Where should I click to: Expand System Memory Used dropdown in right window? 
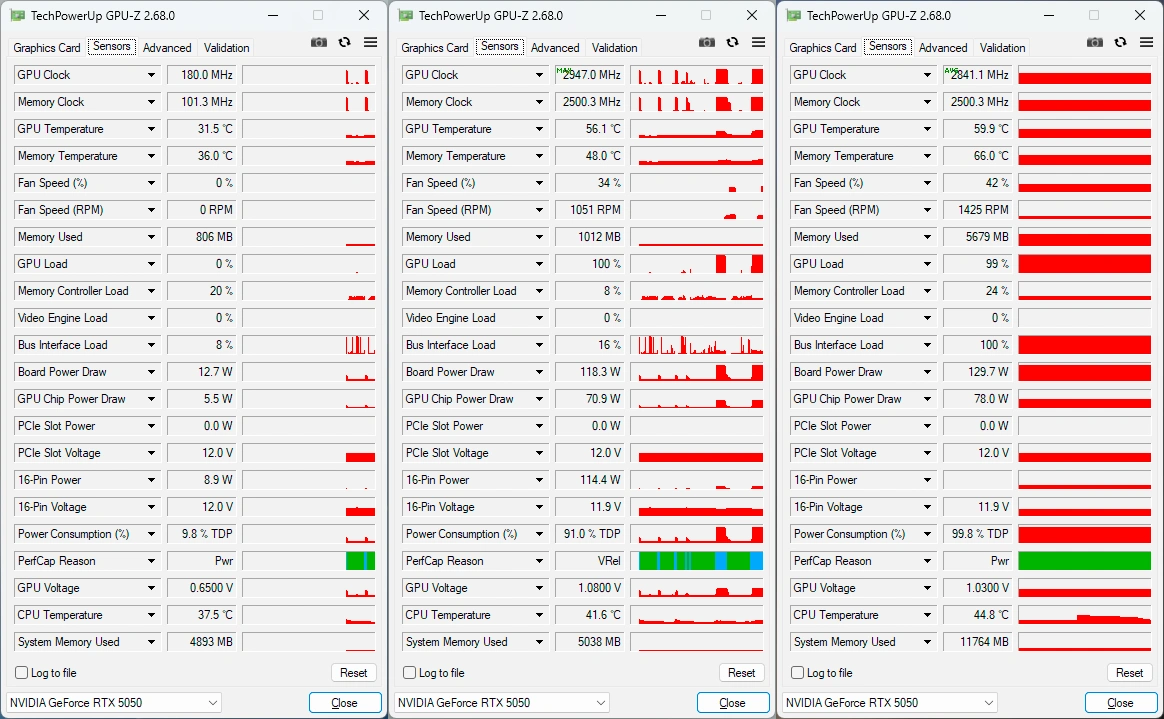pos(928,642)
